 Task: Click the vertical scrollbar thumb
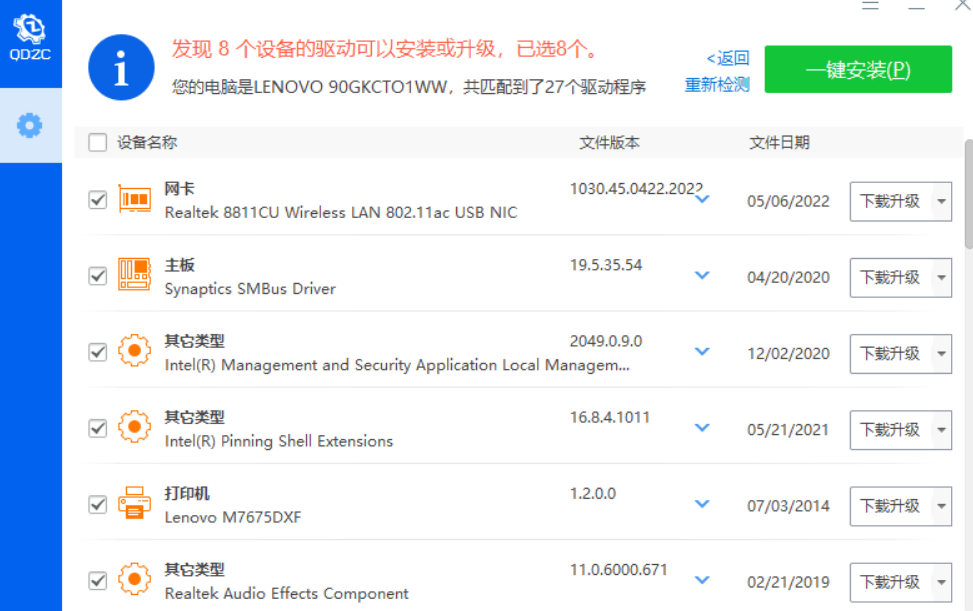[967, 194]
